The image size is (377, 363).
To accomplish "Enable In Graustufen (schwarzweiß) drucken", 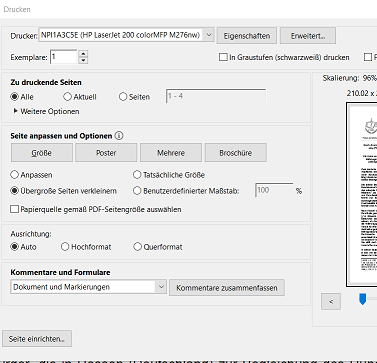I will [223, 57].
